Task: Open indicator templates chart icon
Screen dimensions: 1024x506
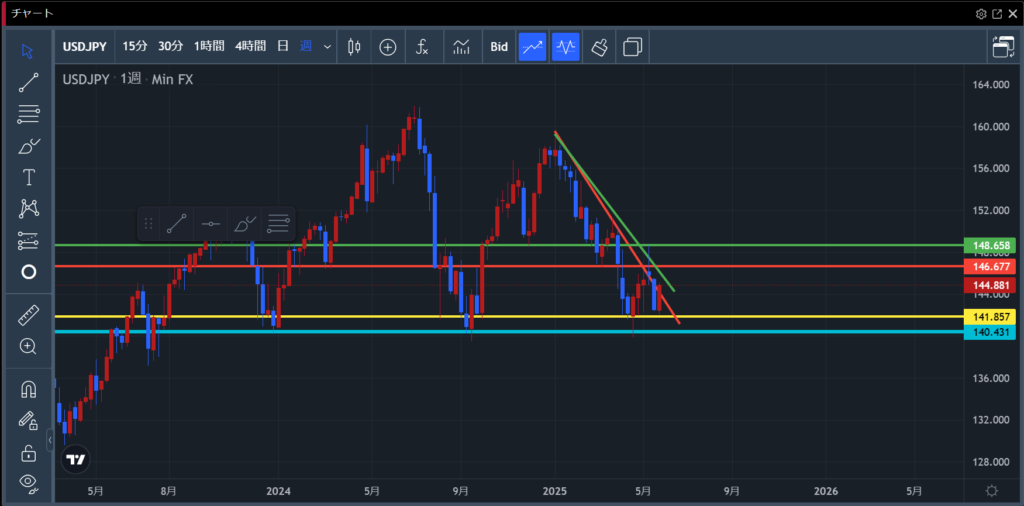Action: pyautogui.click(x=462, y=46)
